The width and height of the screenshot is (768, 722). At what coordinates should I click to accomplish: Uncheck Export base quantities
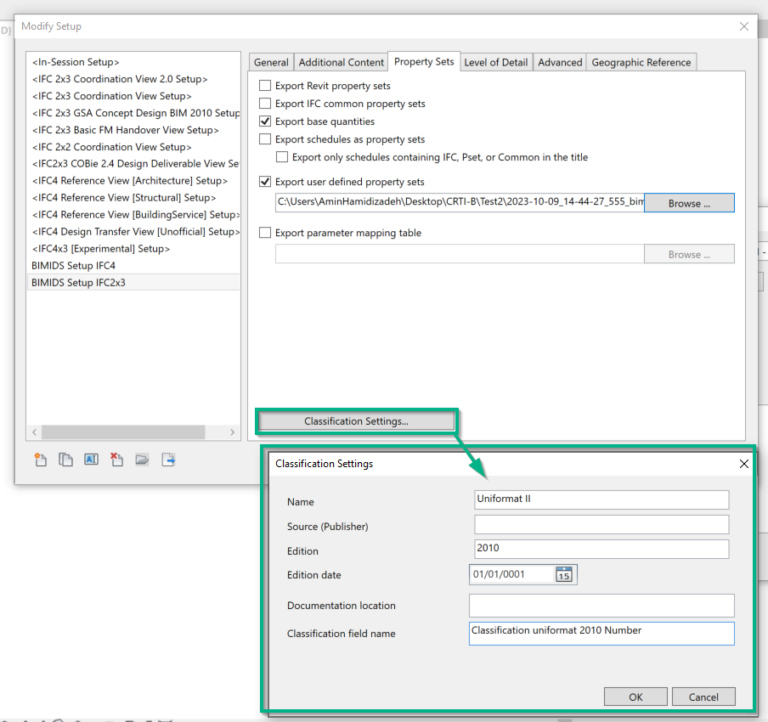click(265, 122)
